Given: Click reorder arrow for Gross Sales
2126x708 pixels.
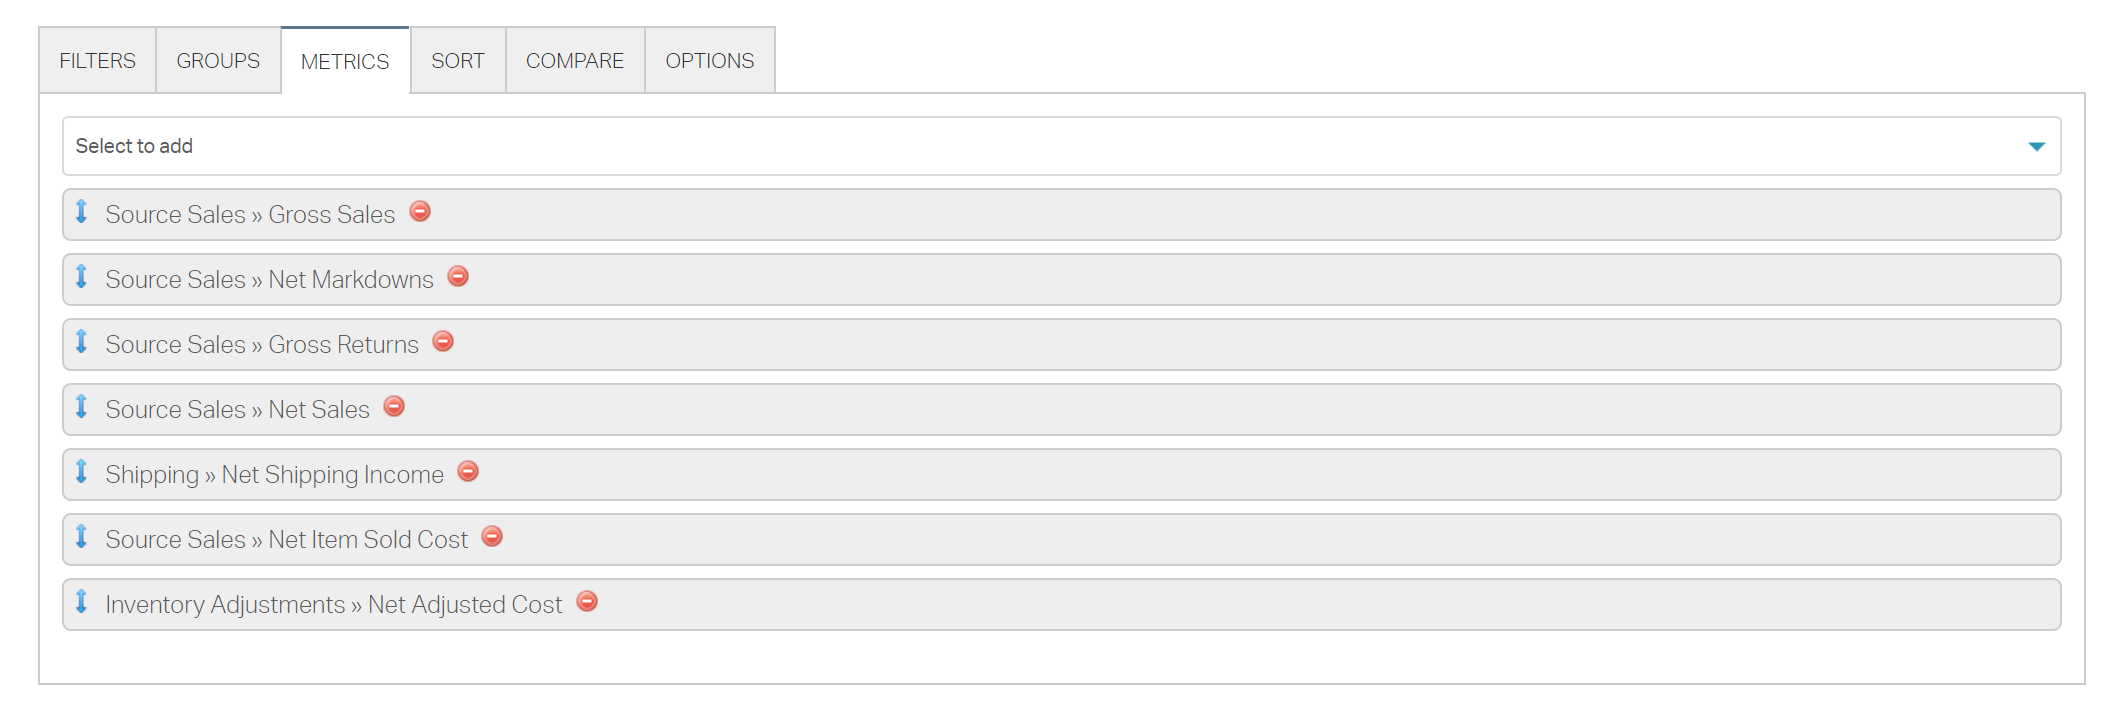Looking at the screenshot, I should (x=82, y=212).
